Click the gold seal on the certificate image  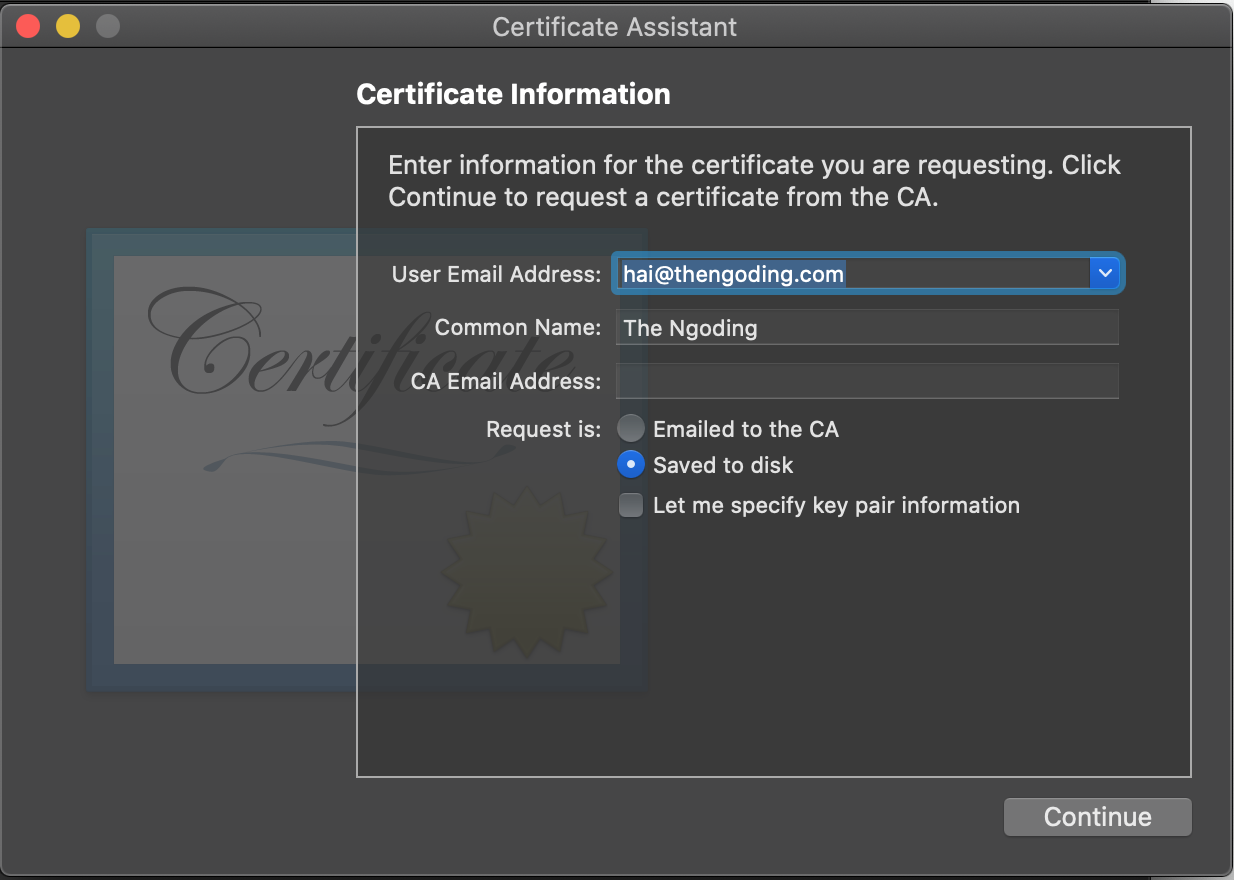click(x=525, y=570)
